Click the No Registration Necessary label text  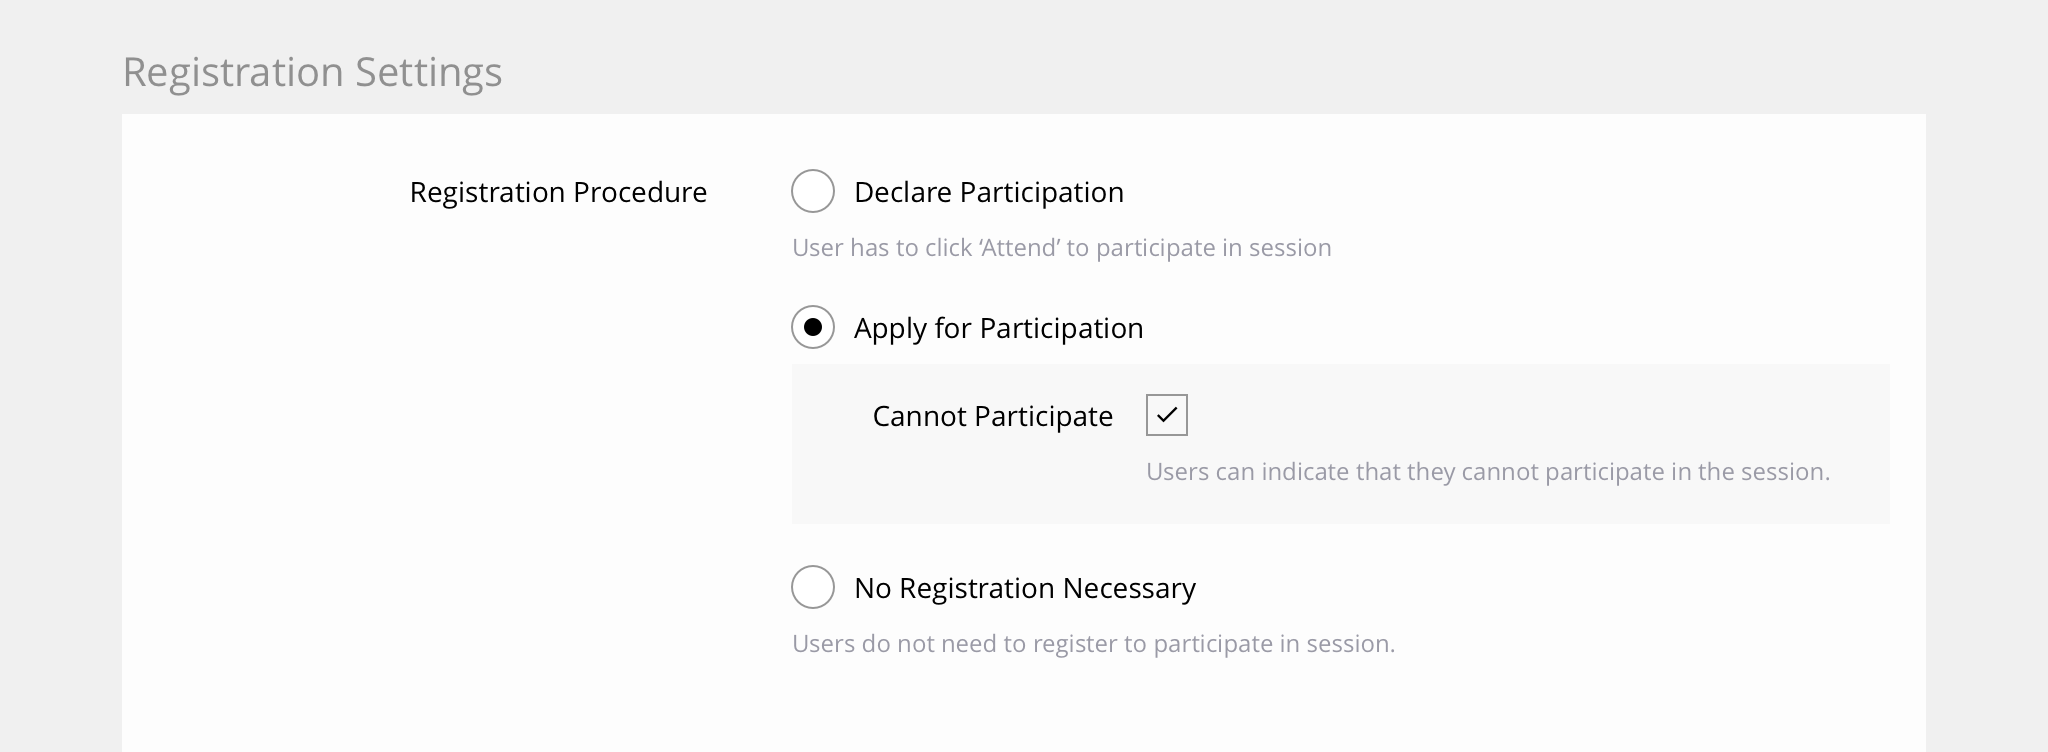1024,588
